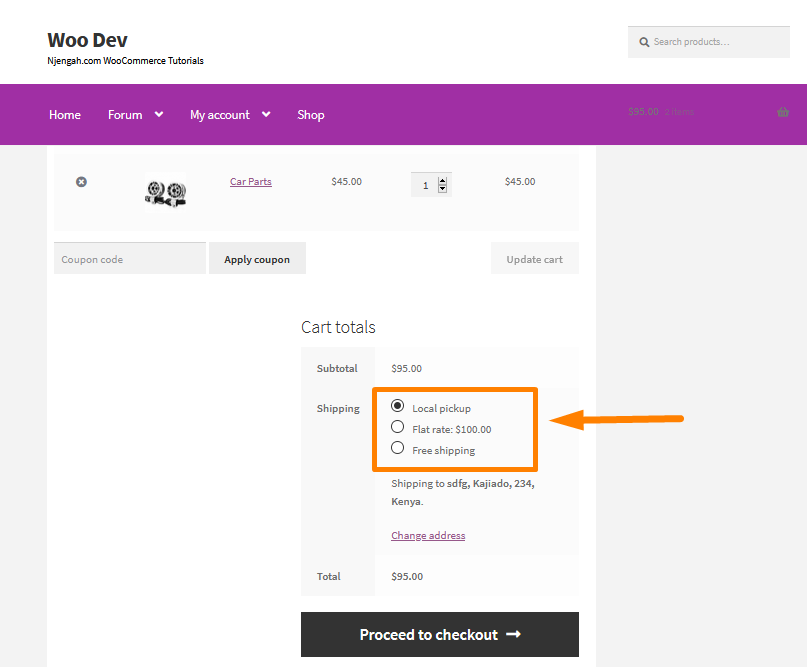This screenshot has width=807, height=667.
Task: Select the Free shipping radio button
Action: [x=397, y=448]
